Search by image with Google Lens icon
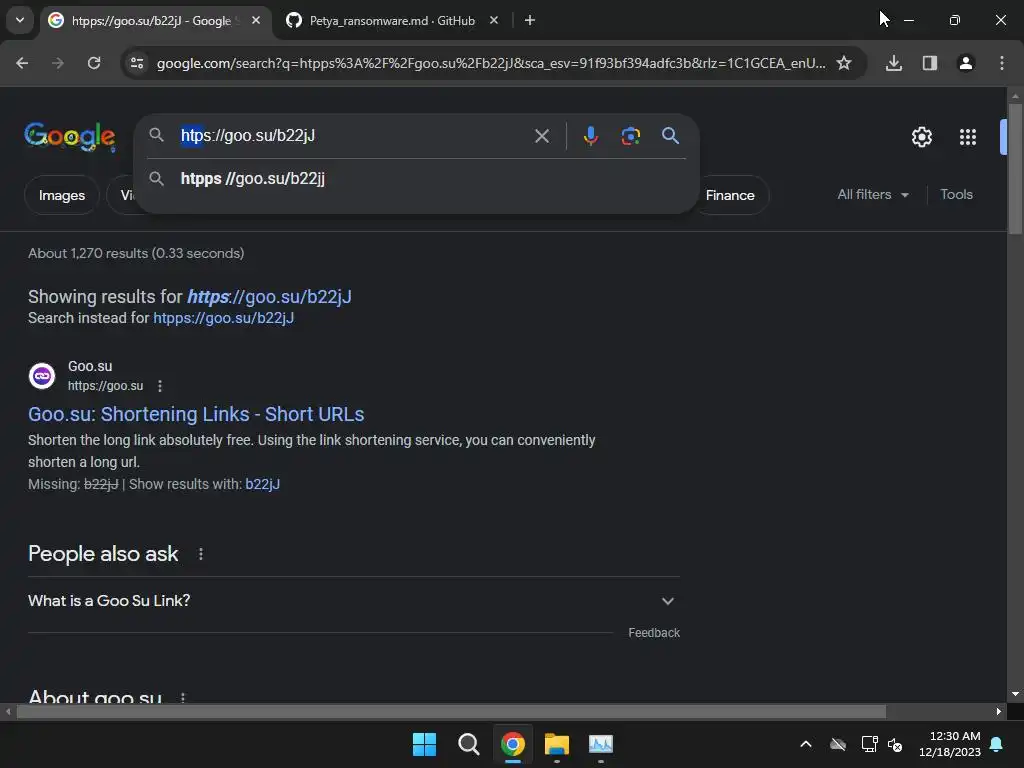The height and width of the screenshot is (768, 1024). [630, 136]
